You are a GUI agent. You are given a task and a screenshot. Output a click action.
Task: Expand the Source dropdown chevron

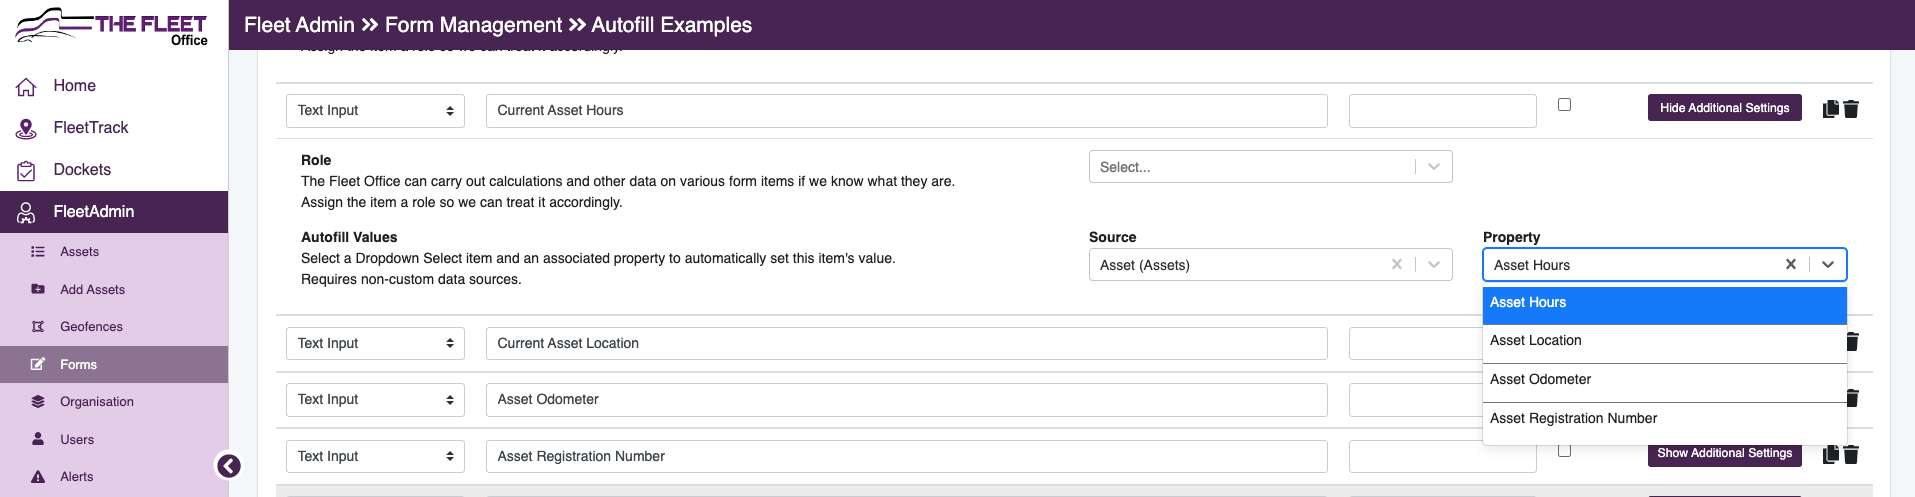pos(1434,264)
